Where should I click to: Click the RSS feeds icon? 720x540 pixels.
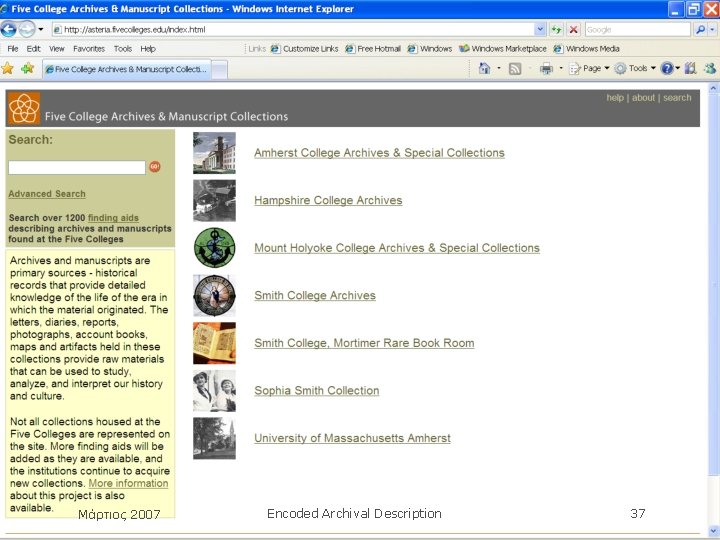[515, 69]
